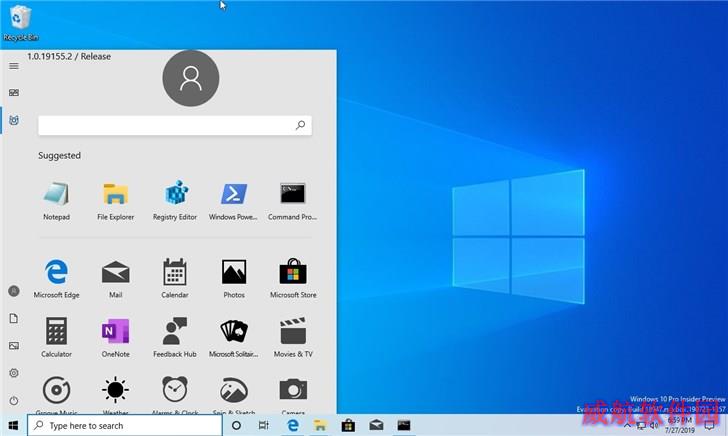The height and width of the screenshot is (436, 728).
Task: Open Edge from the taskbar
Action: click(292, 425)
